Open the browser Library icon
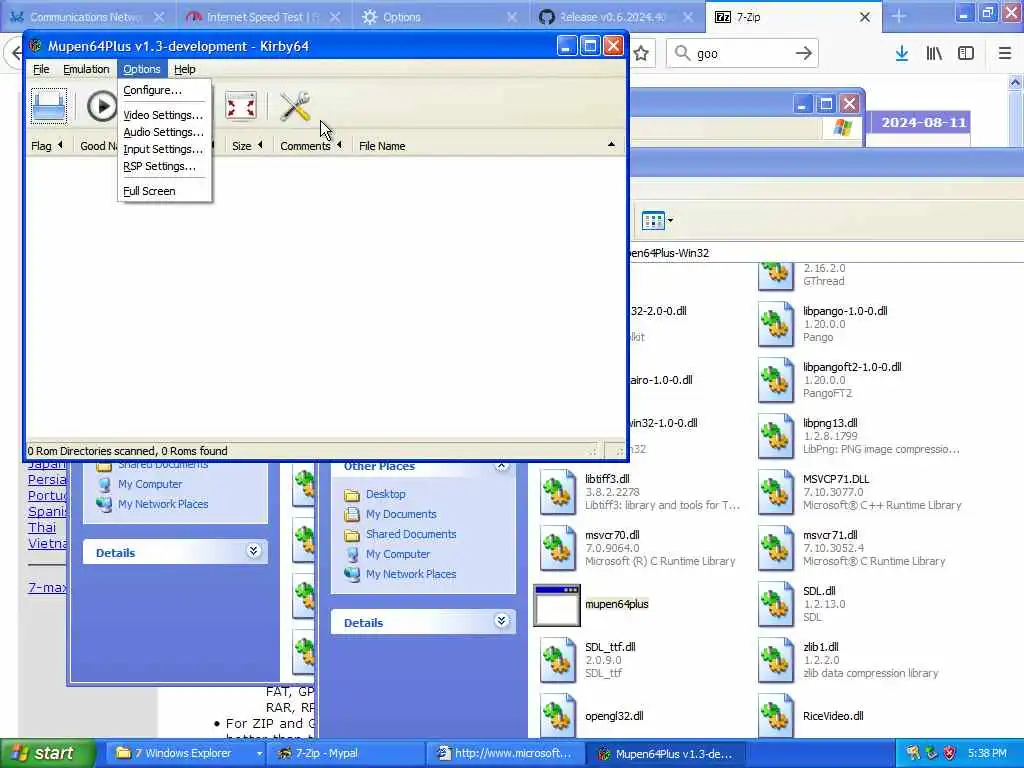This screenshot has width=1024, height=768. [x=934, y=54]
